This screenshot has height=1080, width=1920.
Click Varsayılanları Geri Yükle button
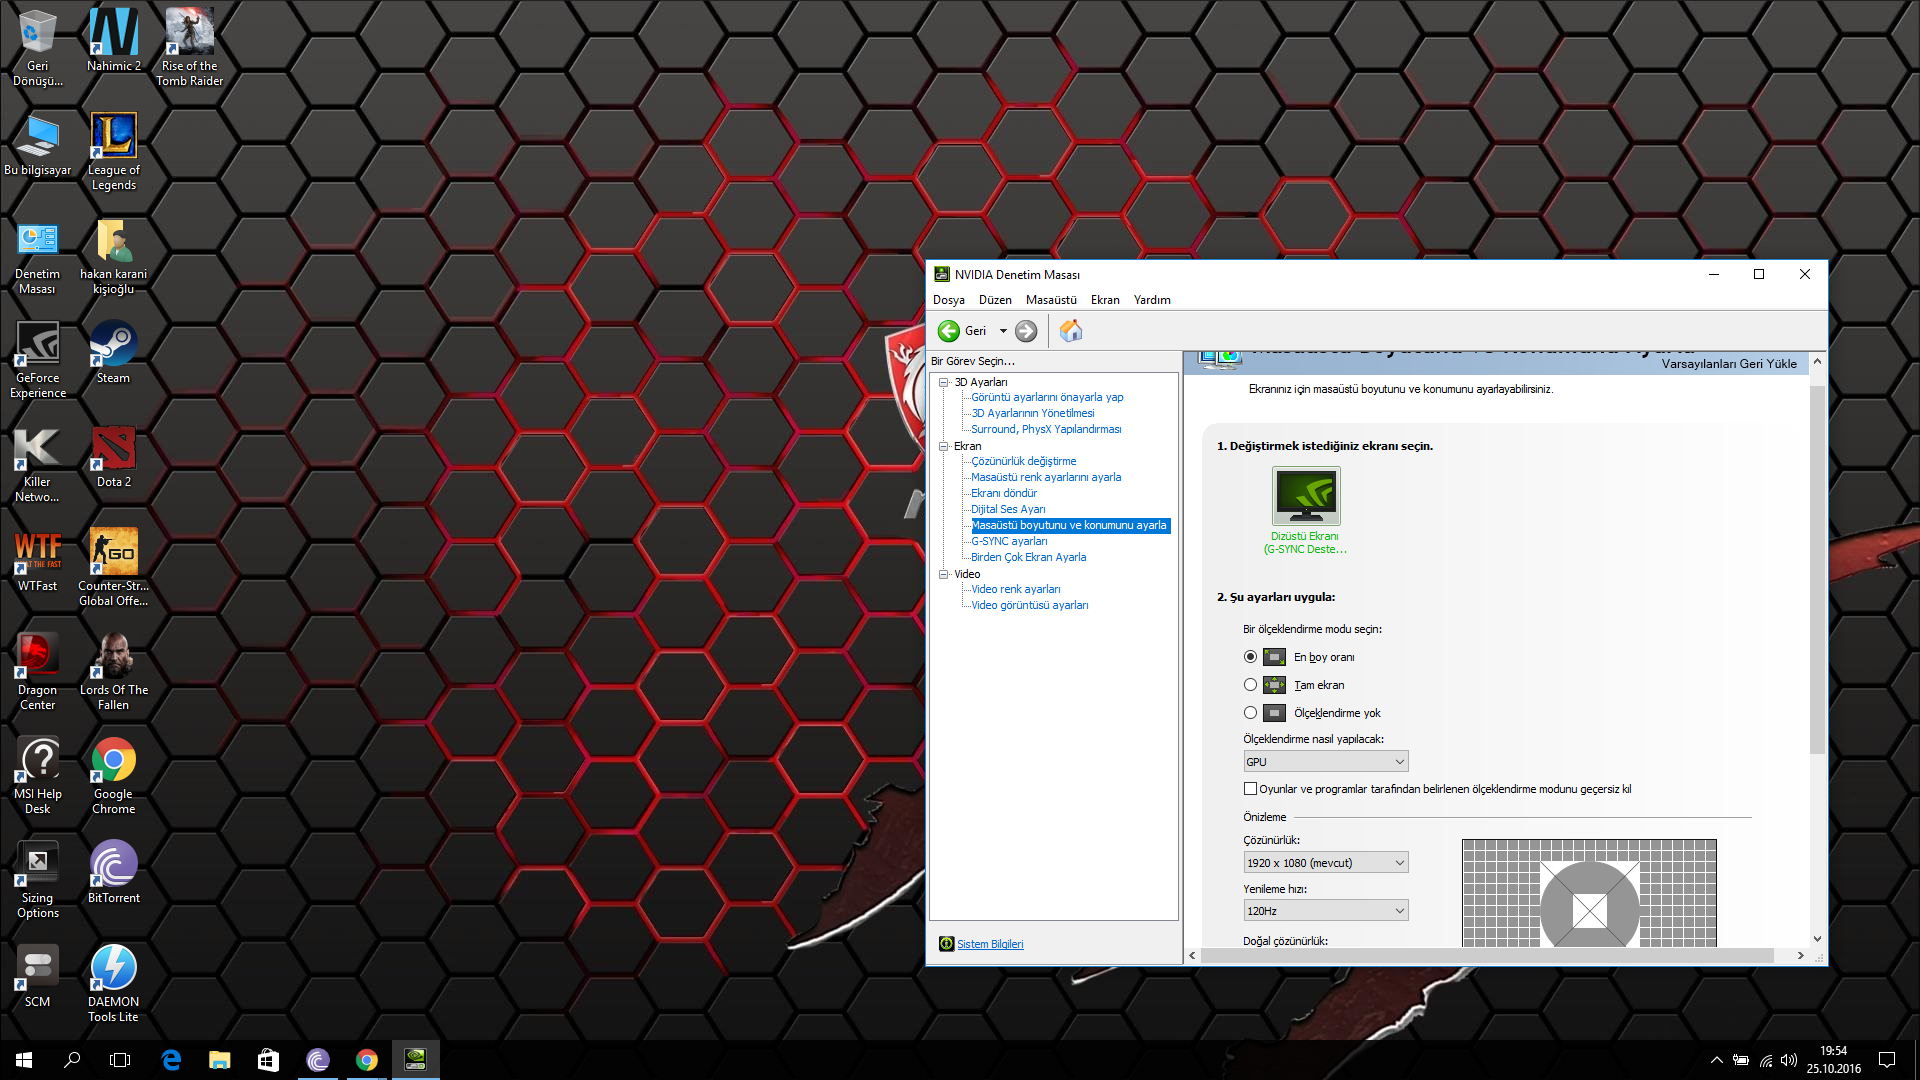(1729, 364)
